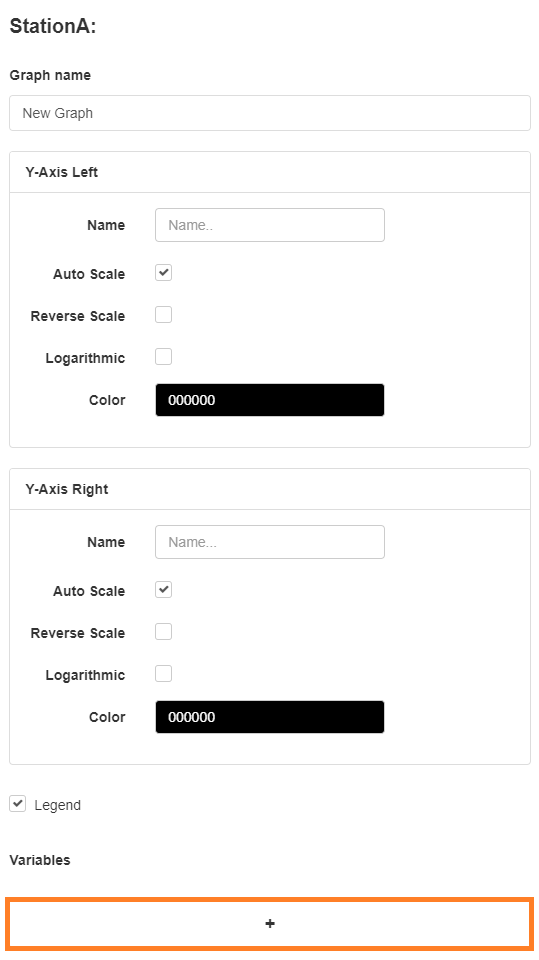
Task: Click the Y-Axis Right Name field
Action: pyautogui.click(x=270, y=542)
